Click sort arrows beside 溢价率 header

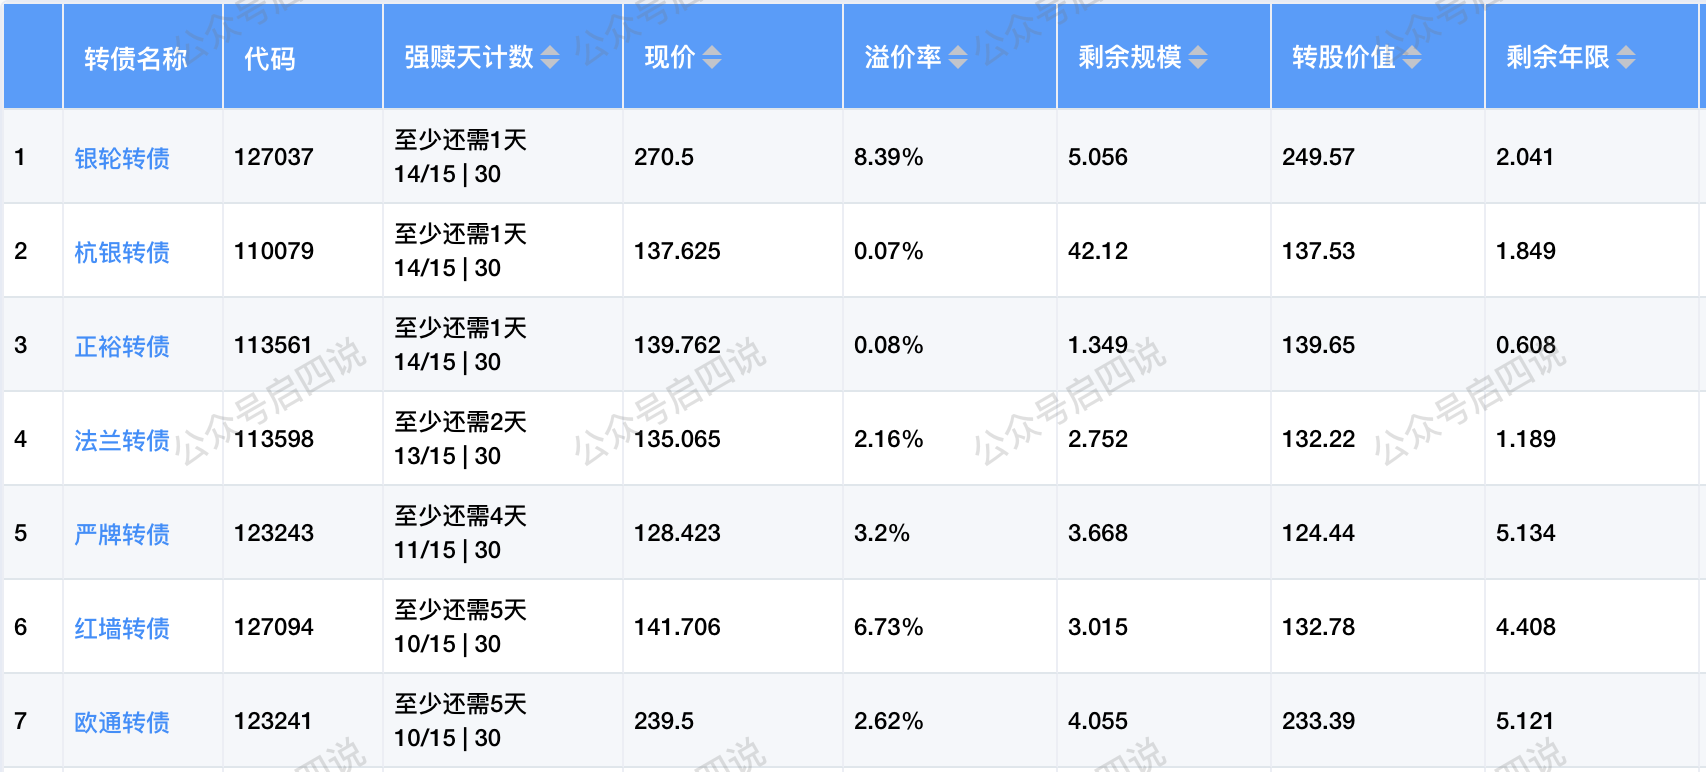pos(957,58)
